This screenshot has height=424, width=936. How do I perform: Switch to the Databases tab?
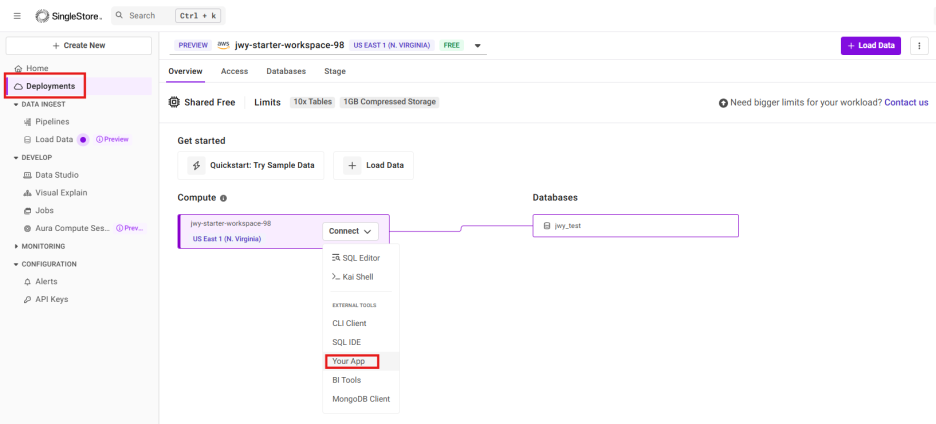click(x=286, y=71)
